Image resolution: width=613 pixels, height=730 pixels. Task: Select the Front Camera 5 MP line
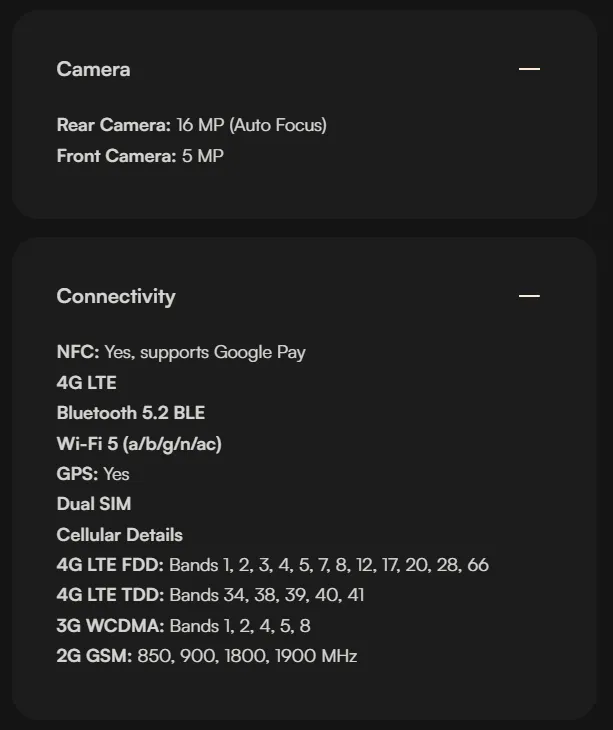coord(140,156)
